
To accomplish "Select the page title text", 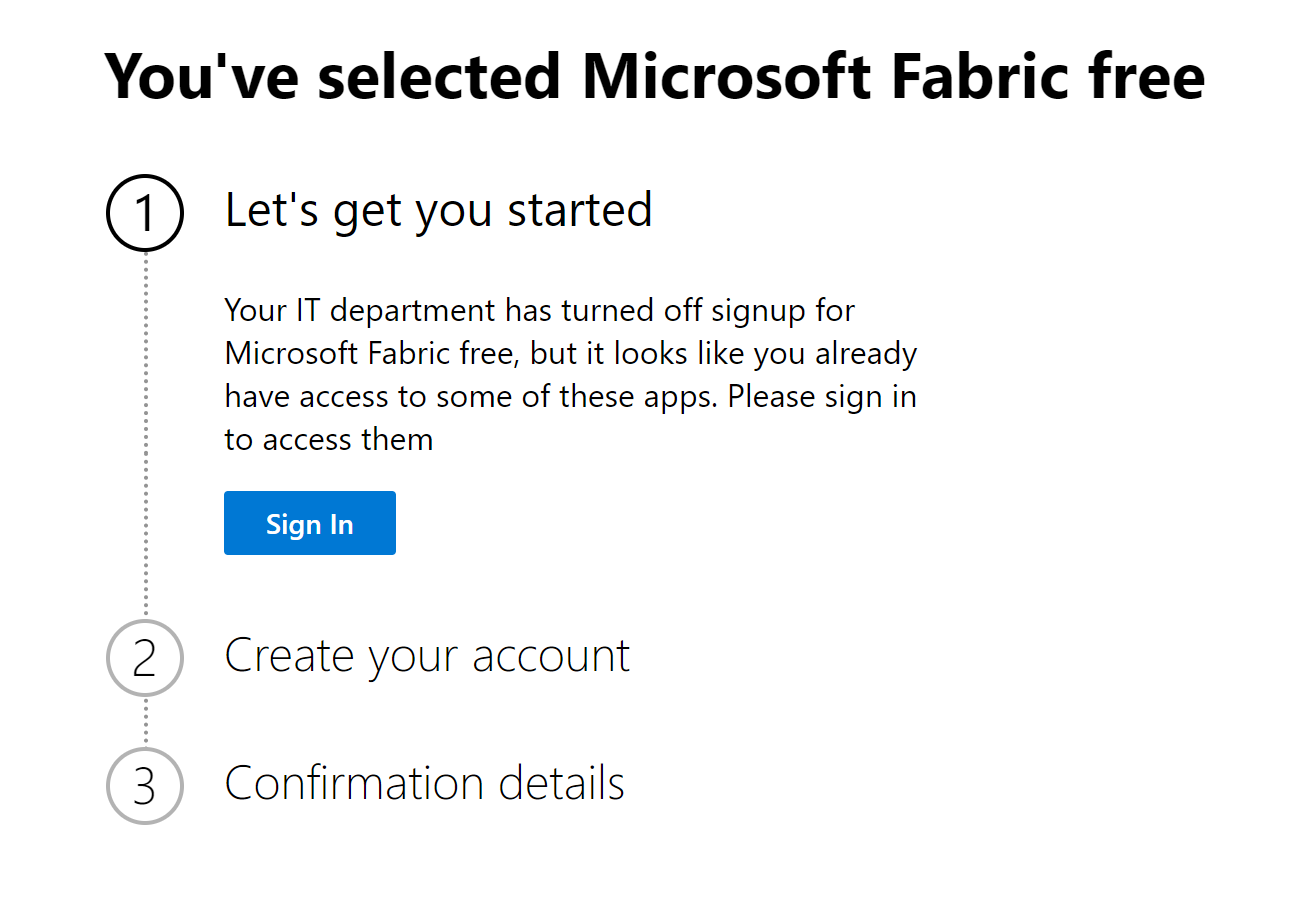I will tap(655, 76).
